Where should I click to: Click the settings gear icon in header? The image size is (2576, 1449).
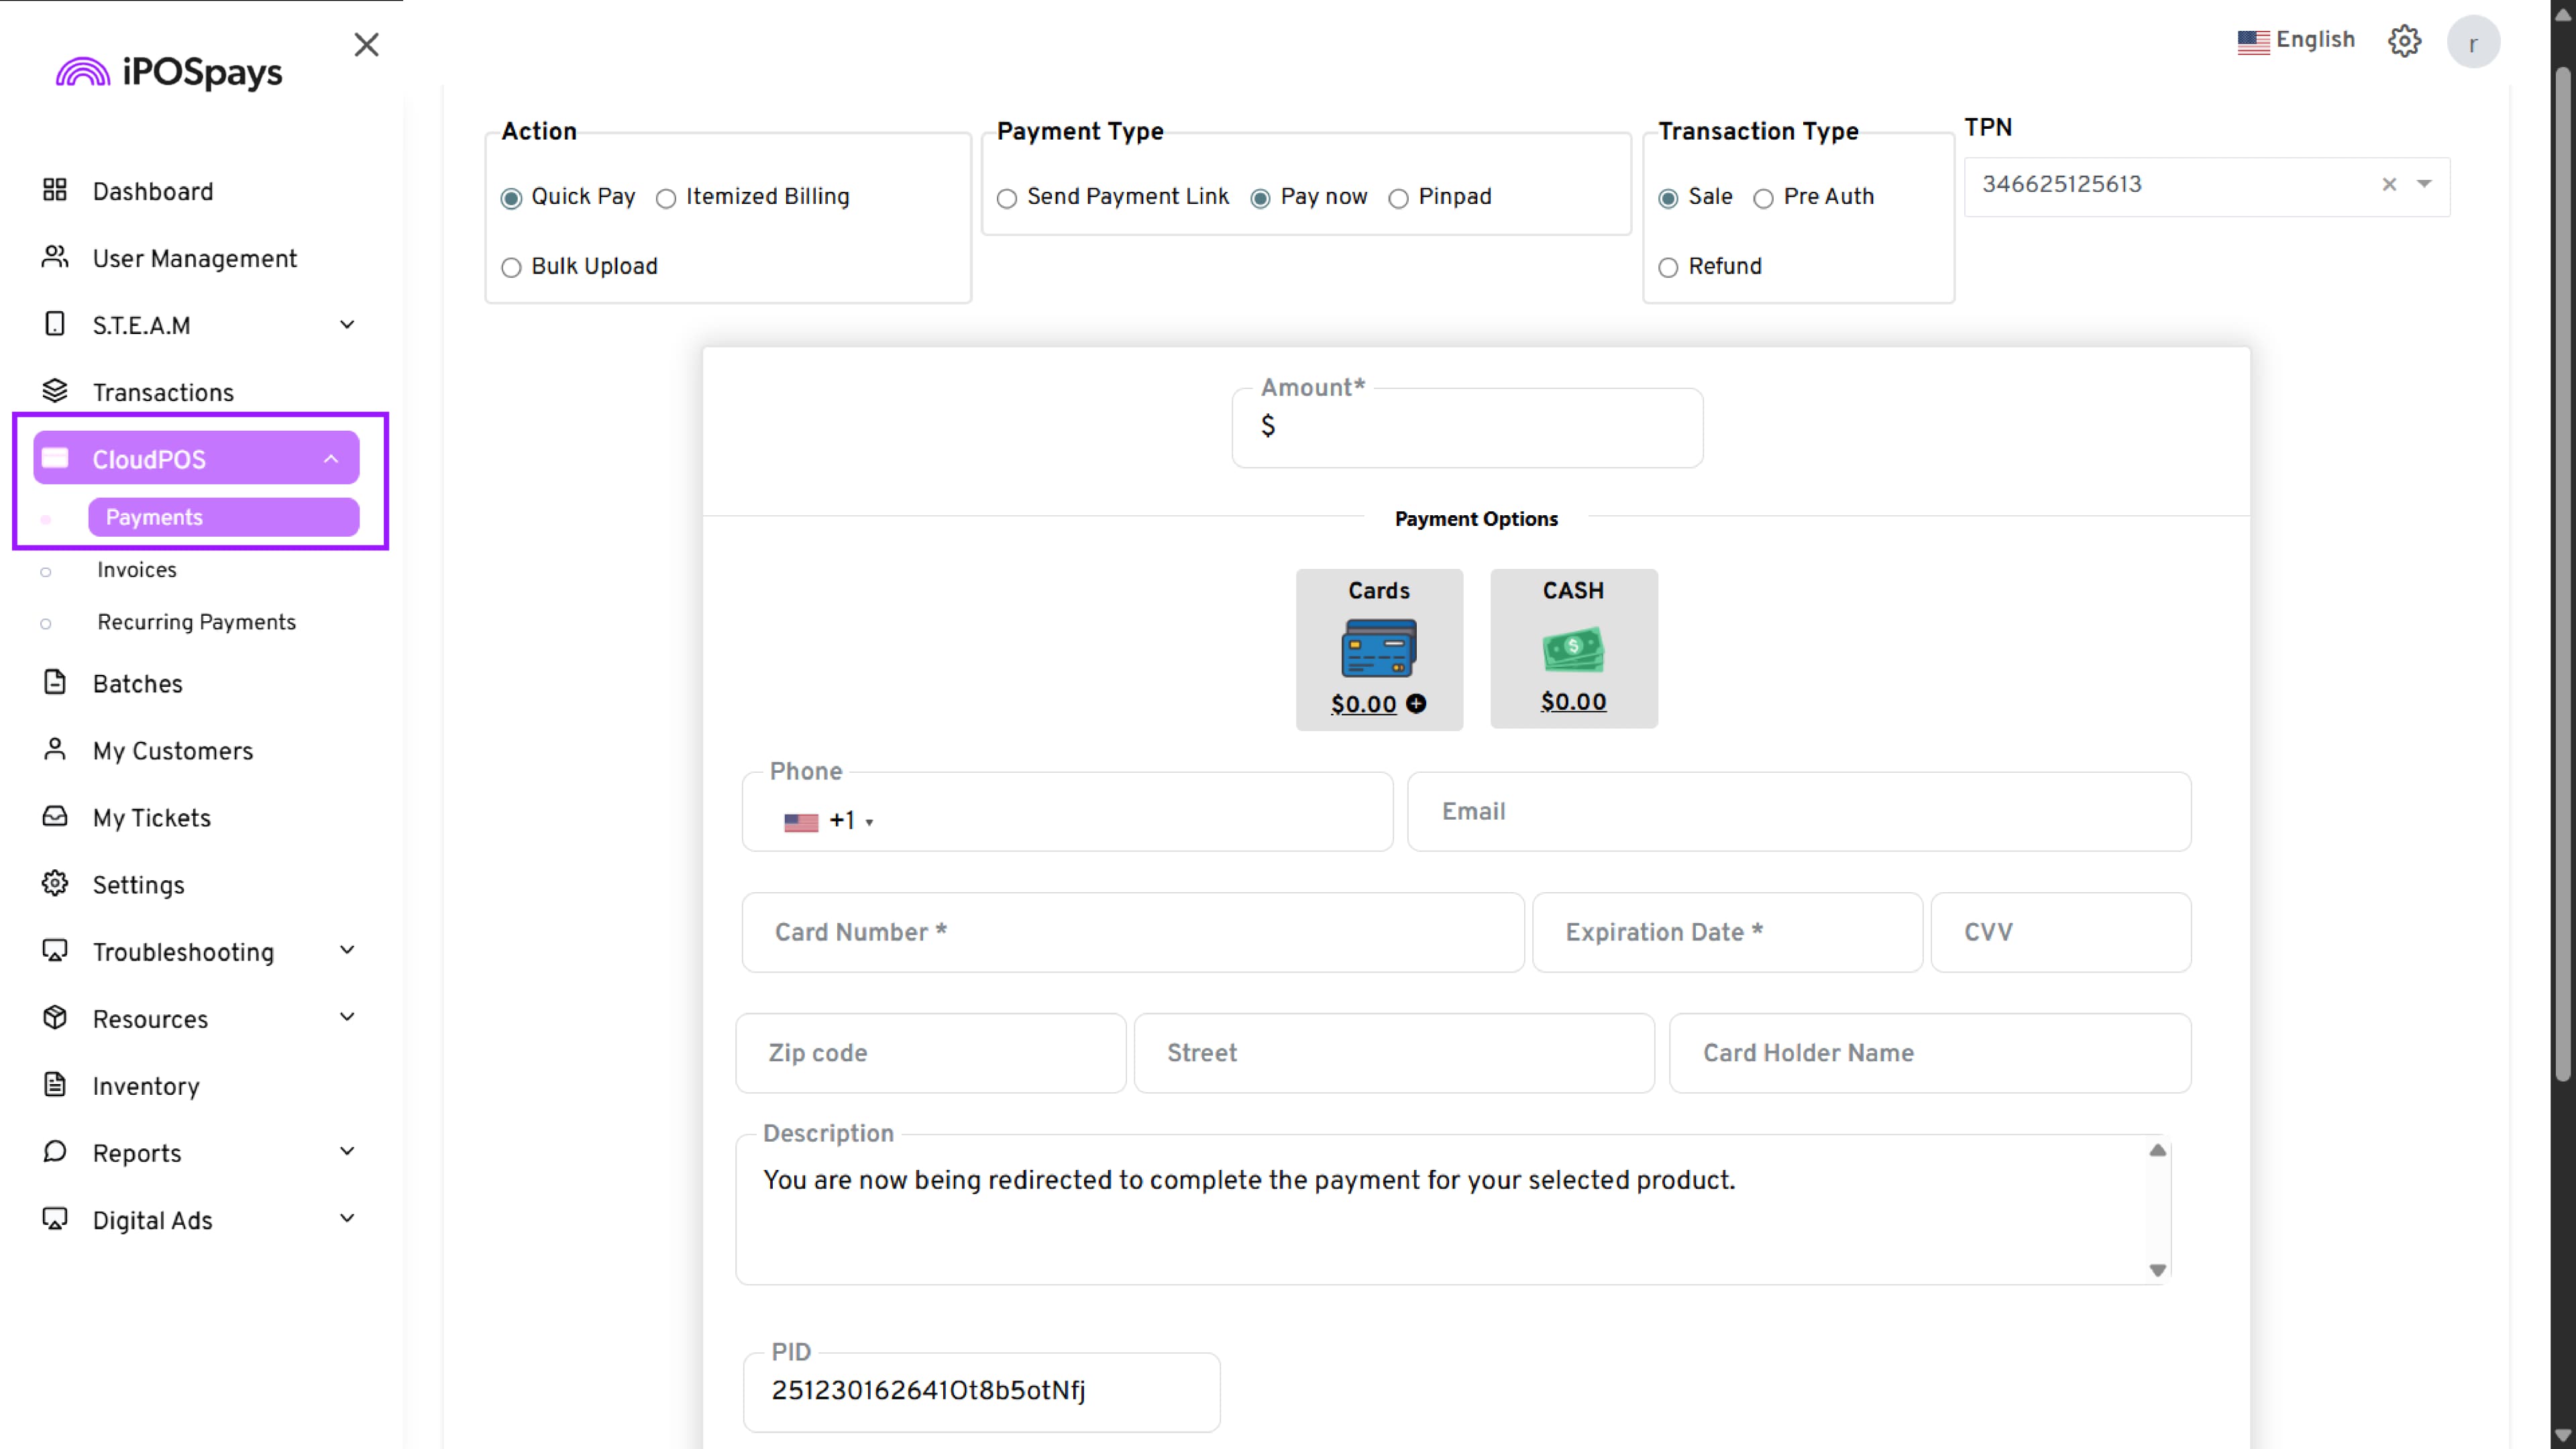[x=2404, y=41]
